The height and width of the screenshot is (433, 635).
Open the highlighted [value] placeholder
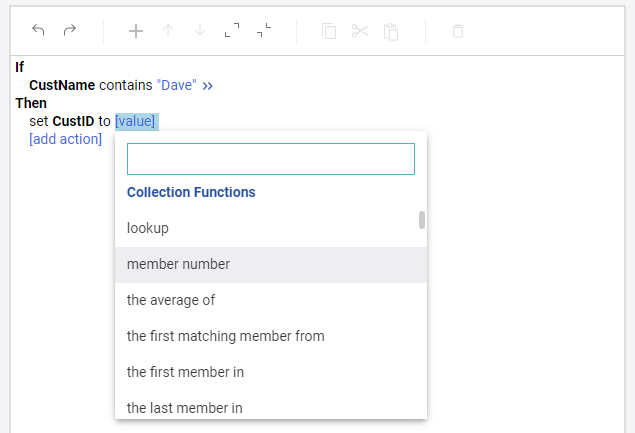tap(136, 121)
